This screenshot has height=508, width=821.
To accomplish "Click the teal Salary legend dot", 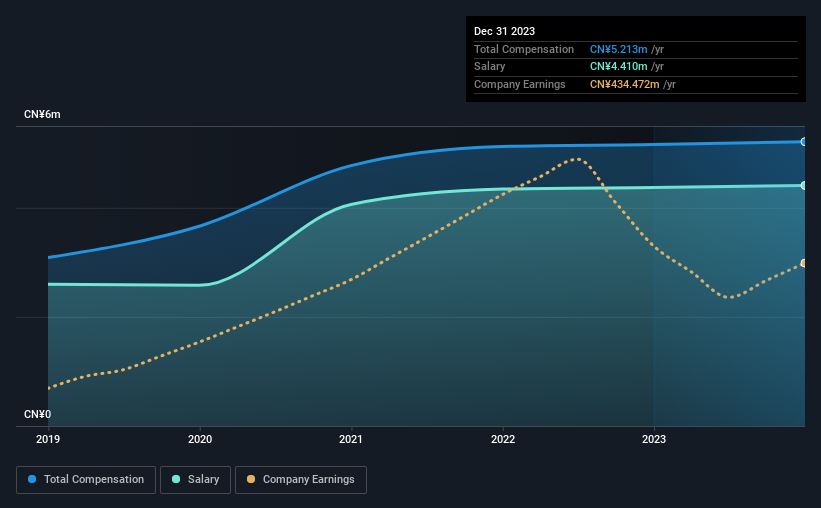I will point(176,479).
